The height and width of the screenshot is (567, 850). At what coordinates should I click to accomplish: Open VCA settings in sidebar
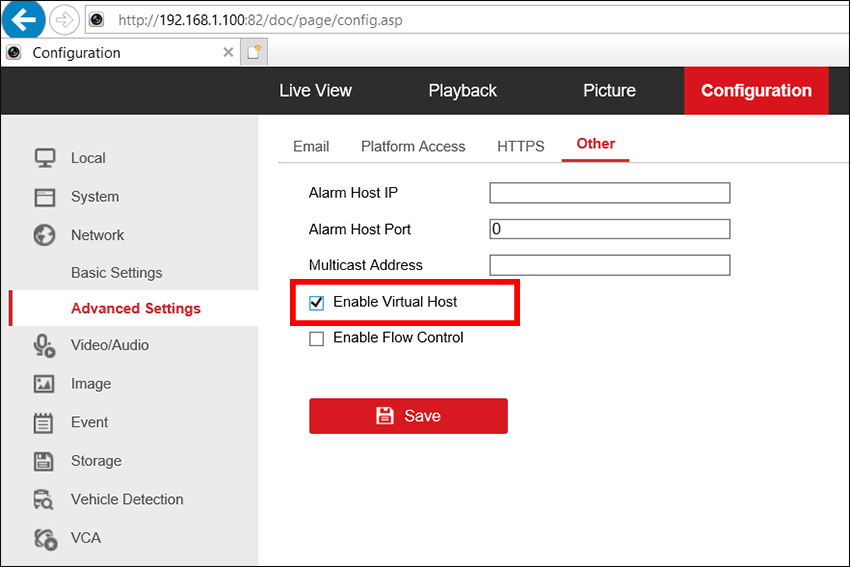pyautogui.click(x=86, y=538)
